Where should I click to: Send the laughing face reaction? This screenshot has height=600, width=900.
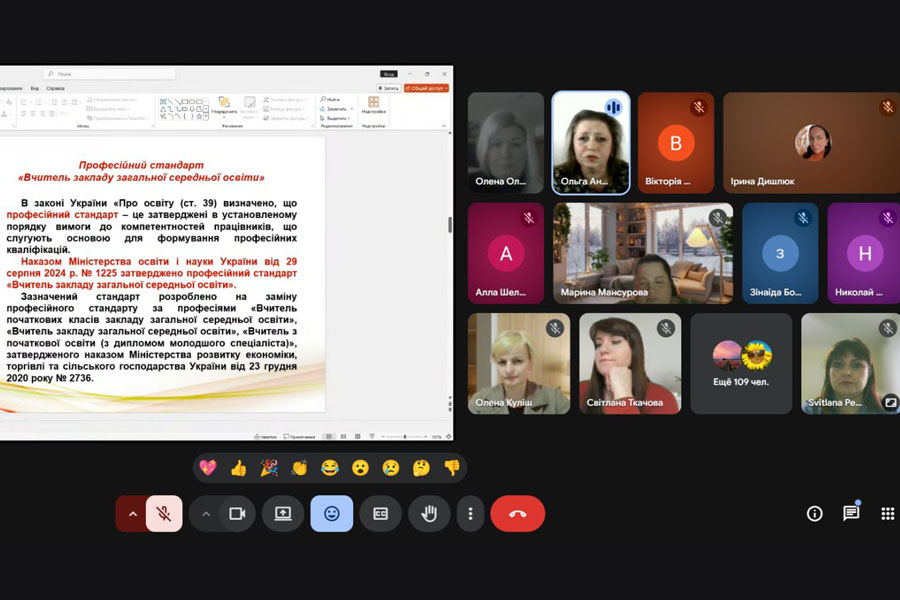pos(329,468)
